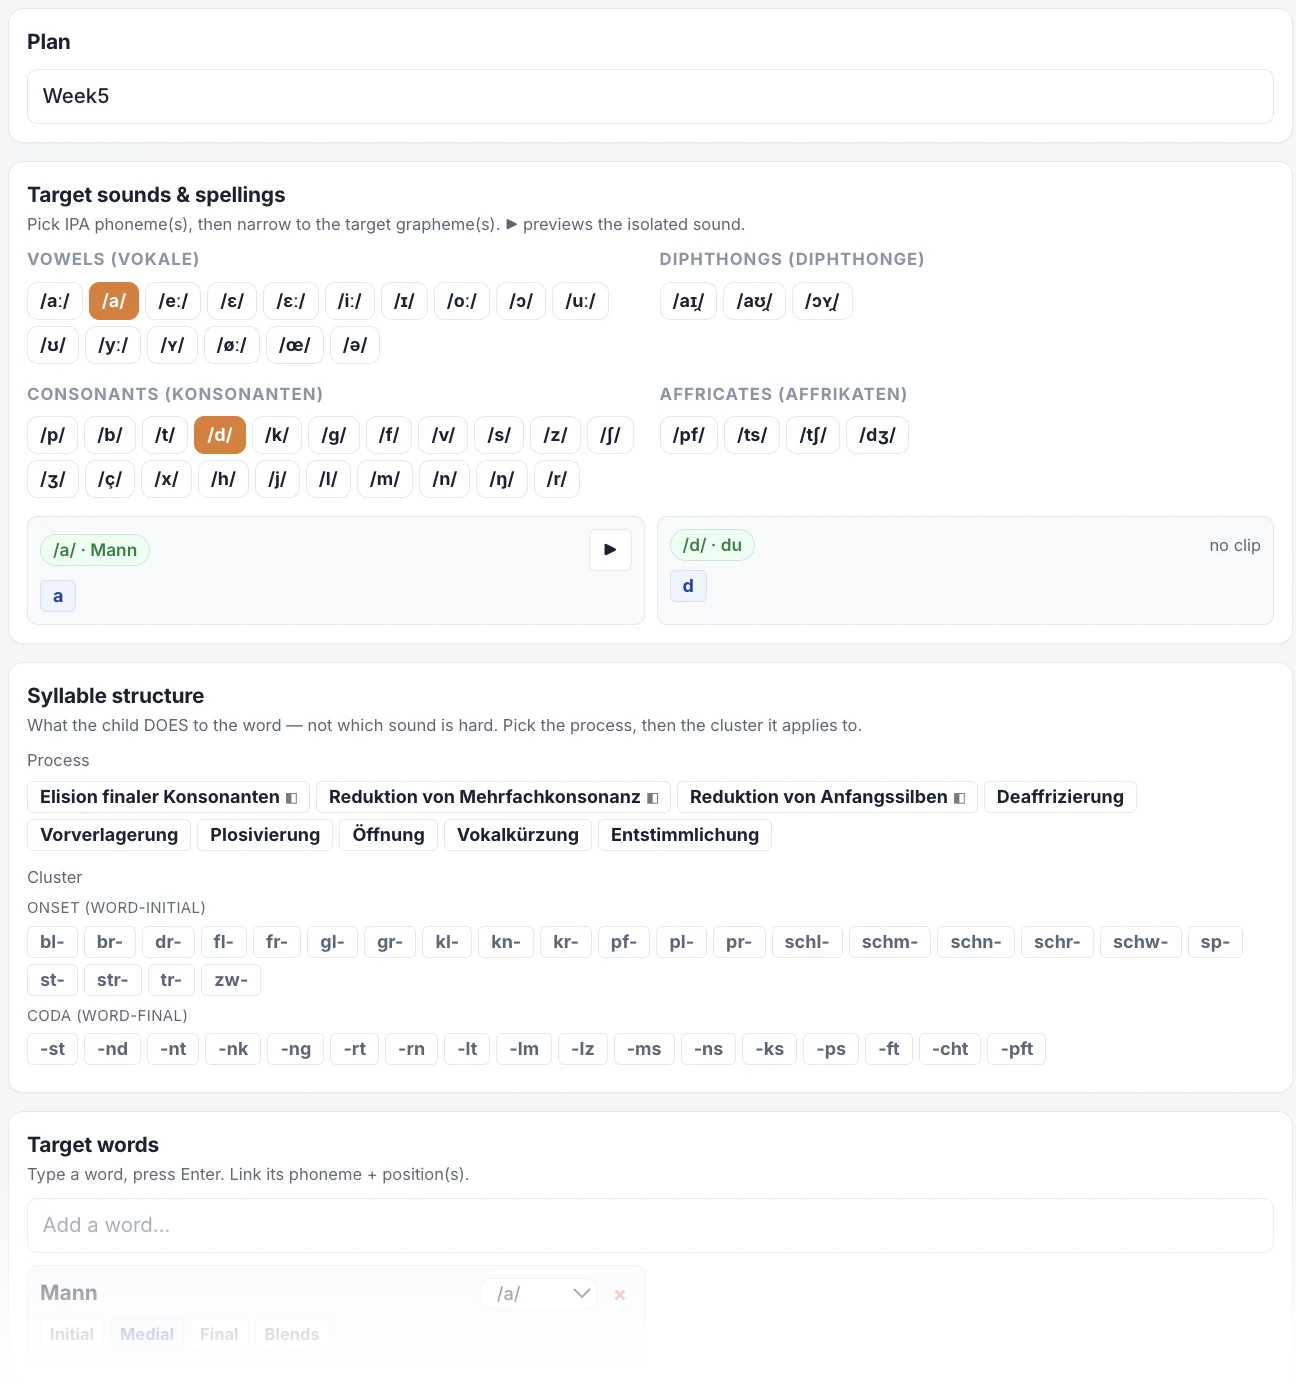Select the /tʃ/ affricate chip
This screenshot has height=1378, width=1296.
813,435
